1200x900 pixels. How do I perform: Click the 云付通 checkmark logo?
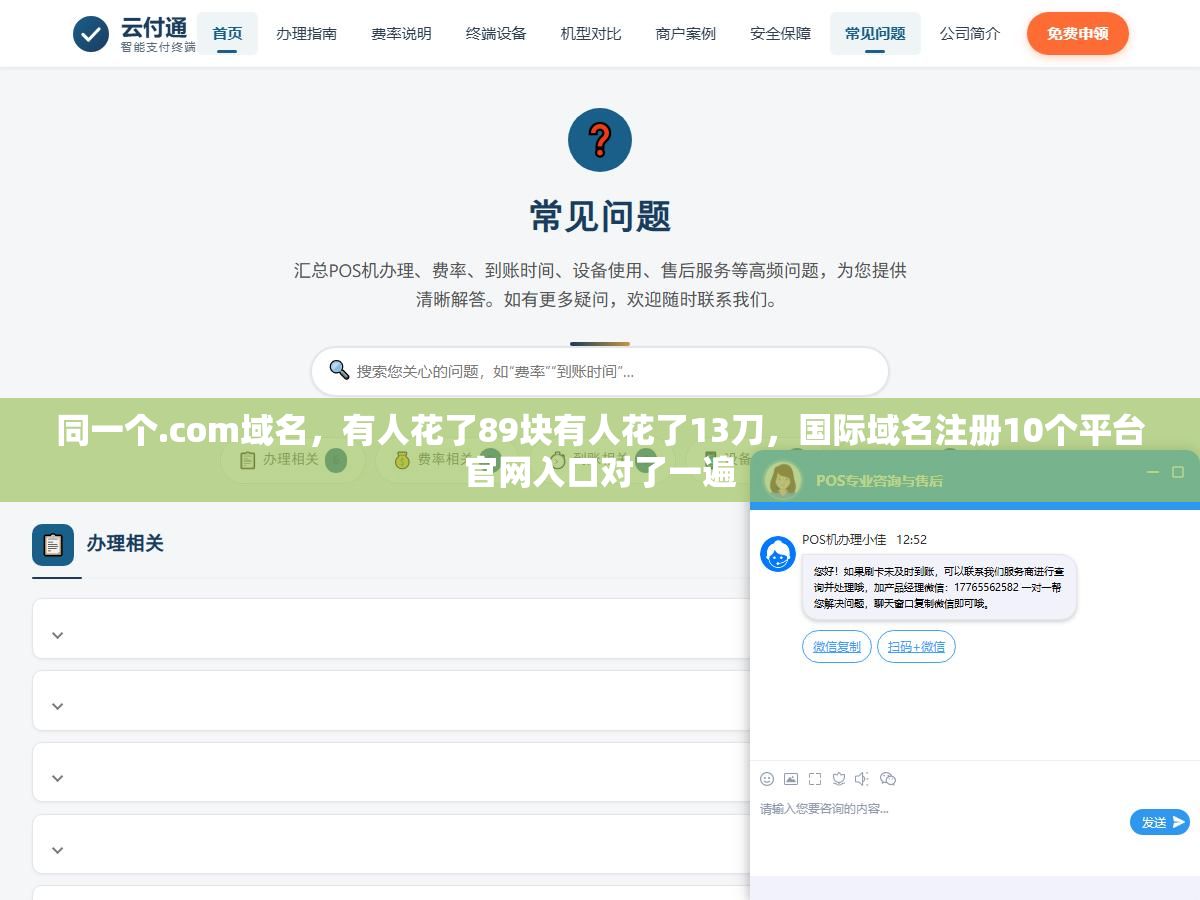[91, 34]
